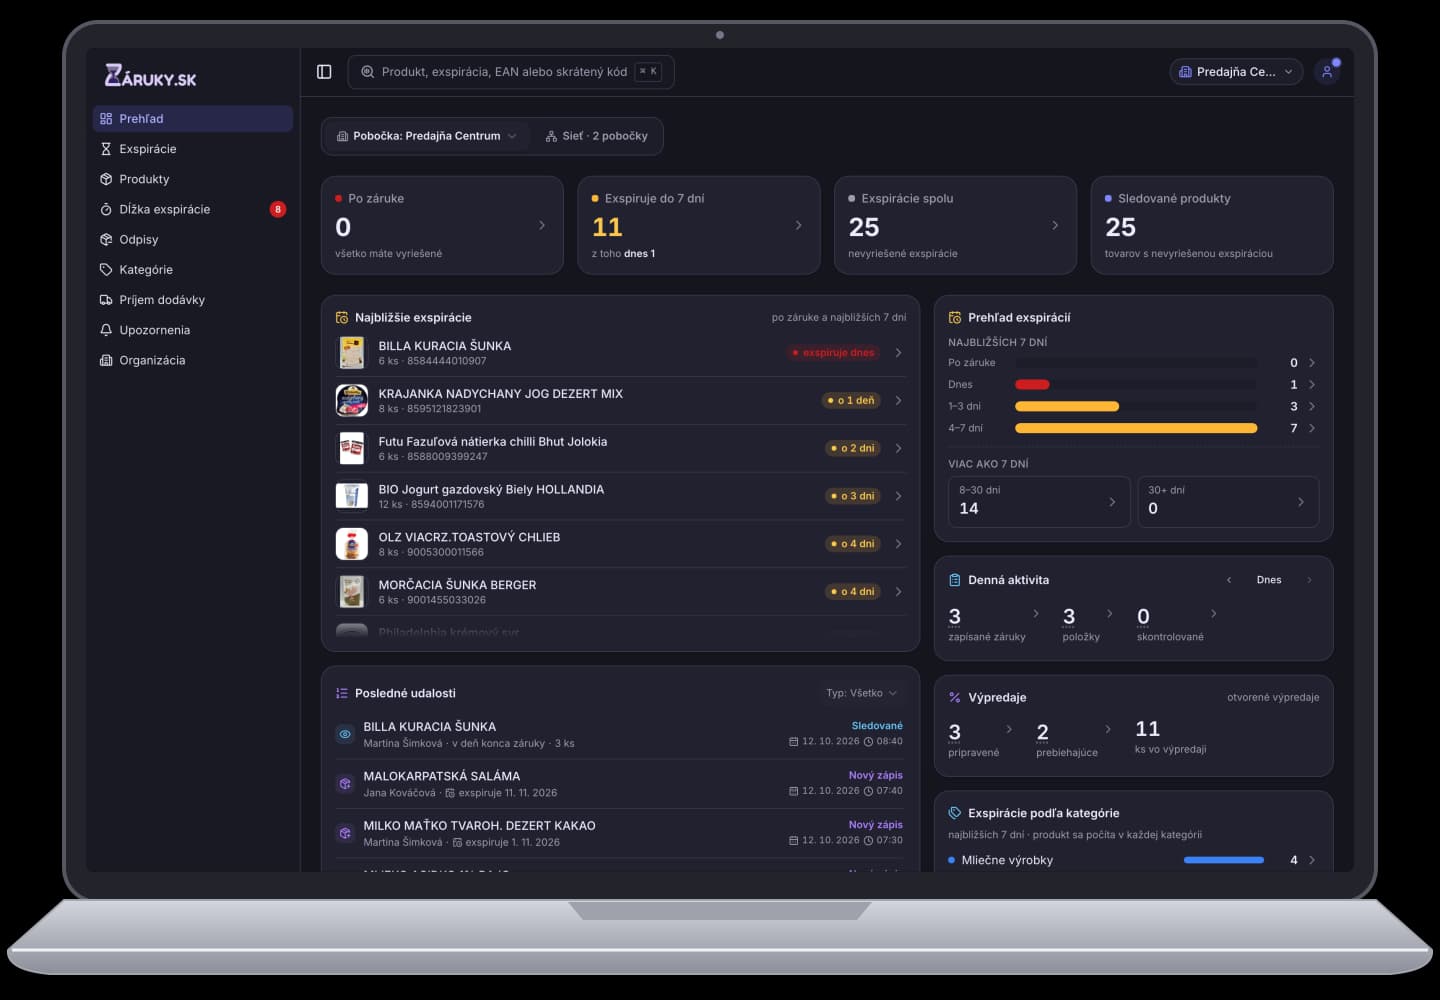Go to previous day in Denná aktivita
Viewport: 1440px width, 1000px height.
click(1229, 580)
